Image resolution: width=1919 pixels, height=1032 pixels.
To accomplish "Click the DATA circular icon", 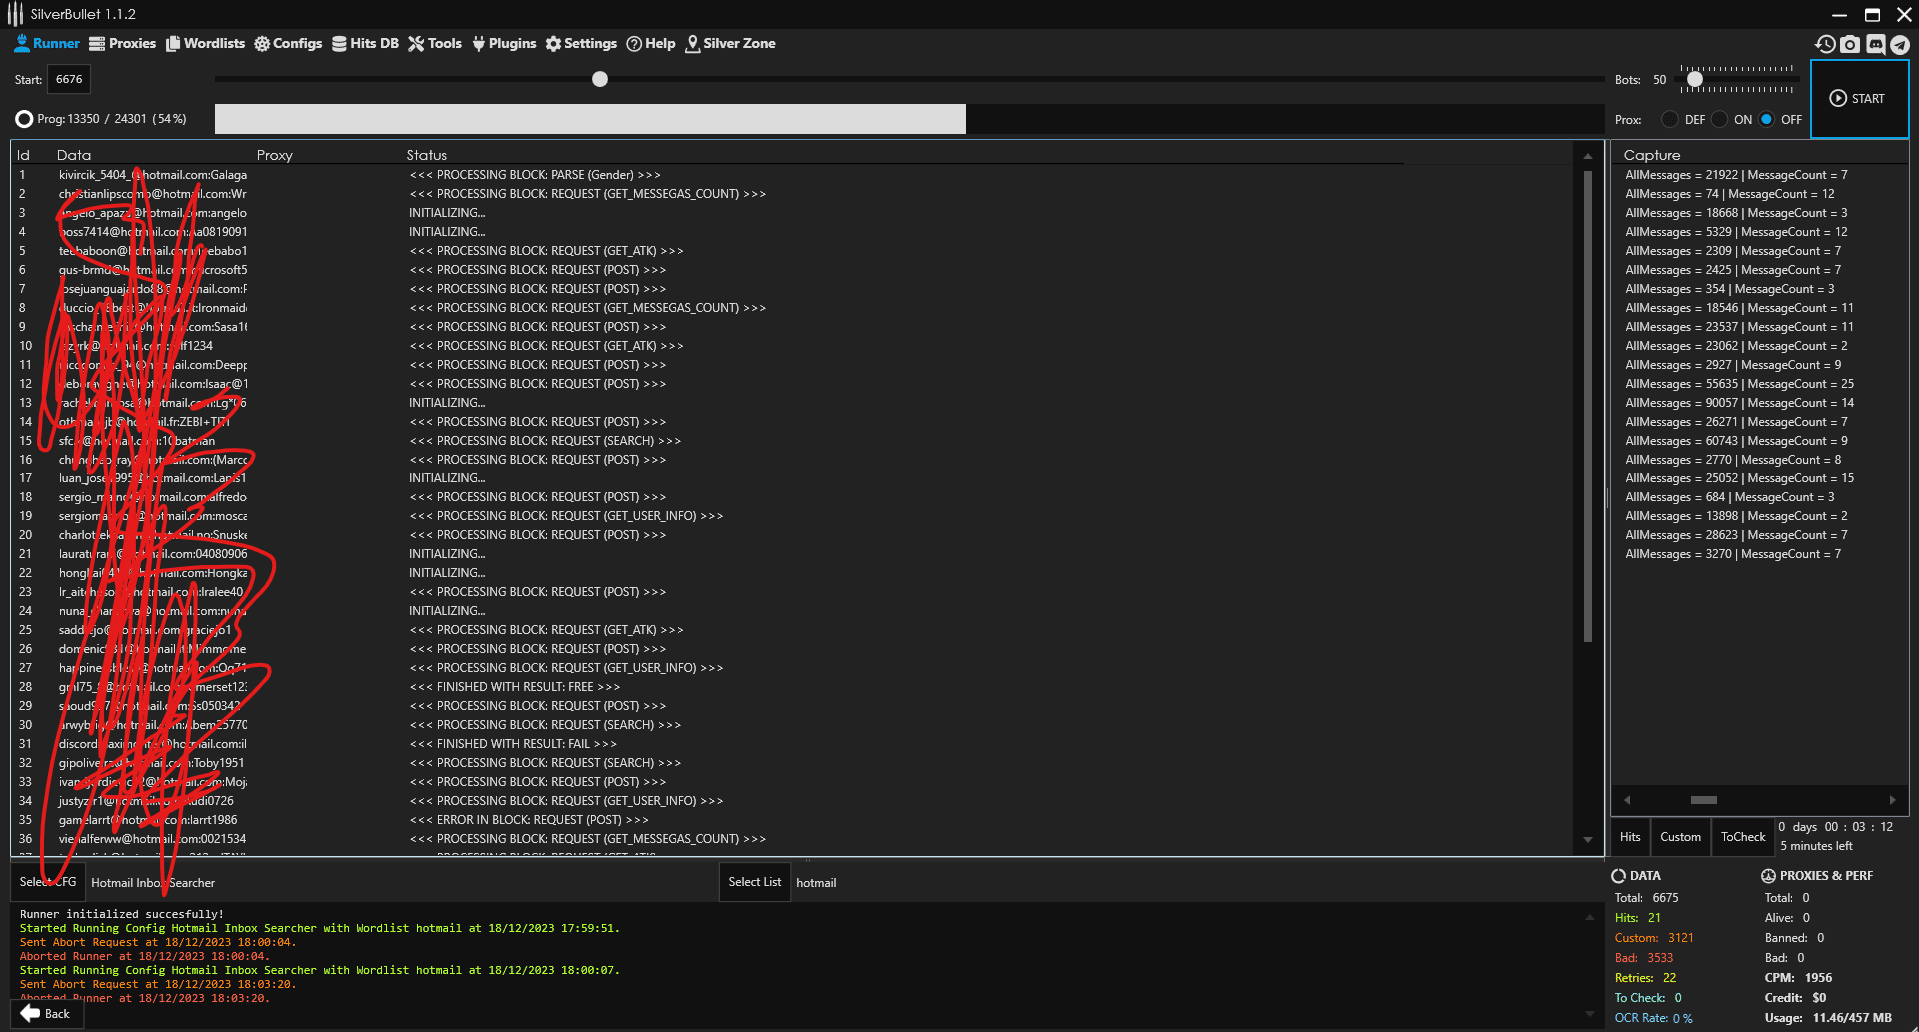I will click(x=1618, y=876).
